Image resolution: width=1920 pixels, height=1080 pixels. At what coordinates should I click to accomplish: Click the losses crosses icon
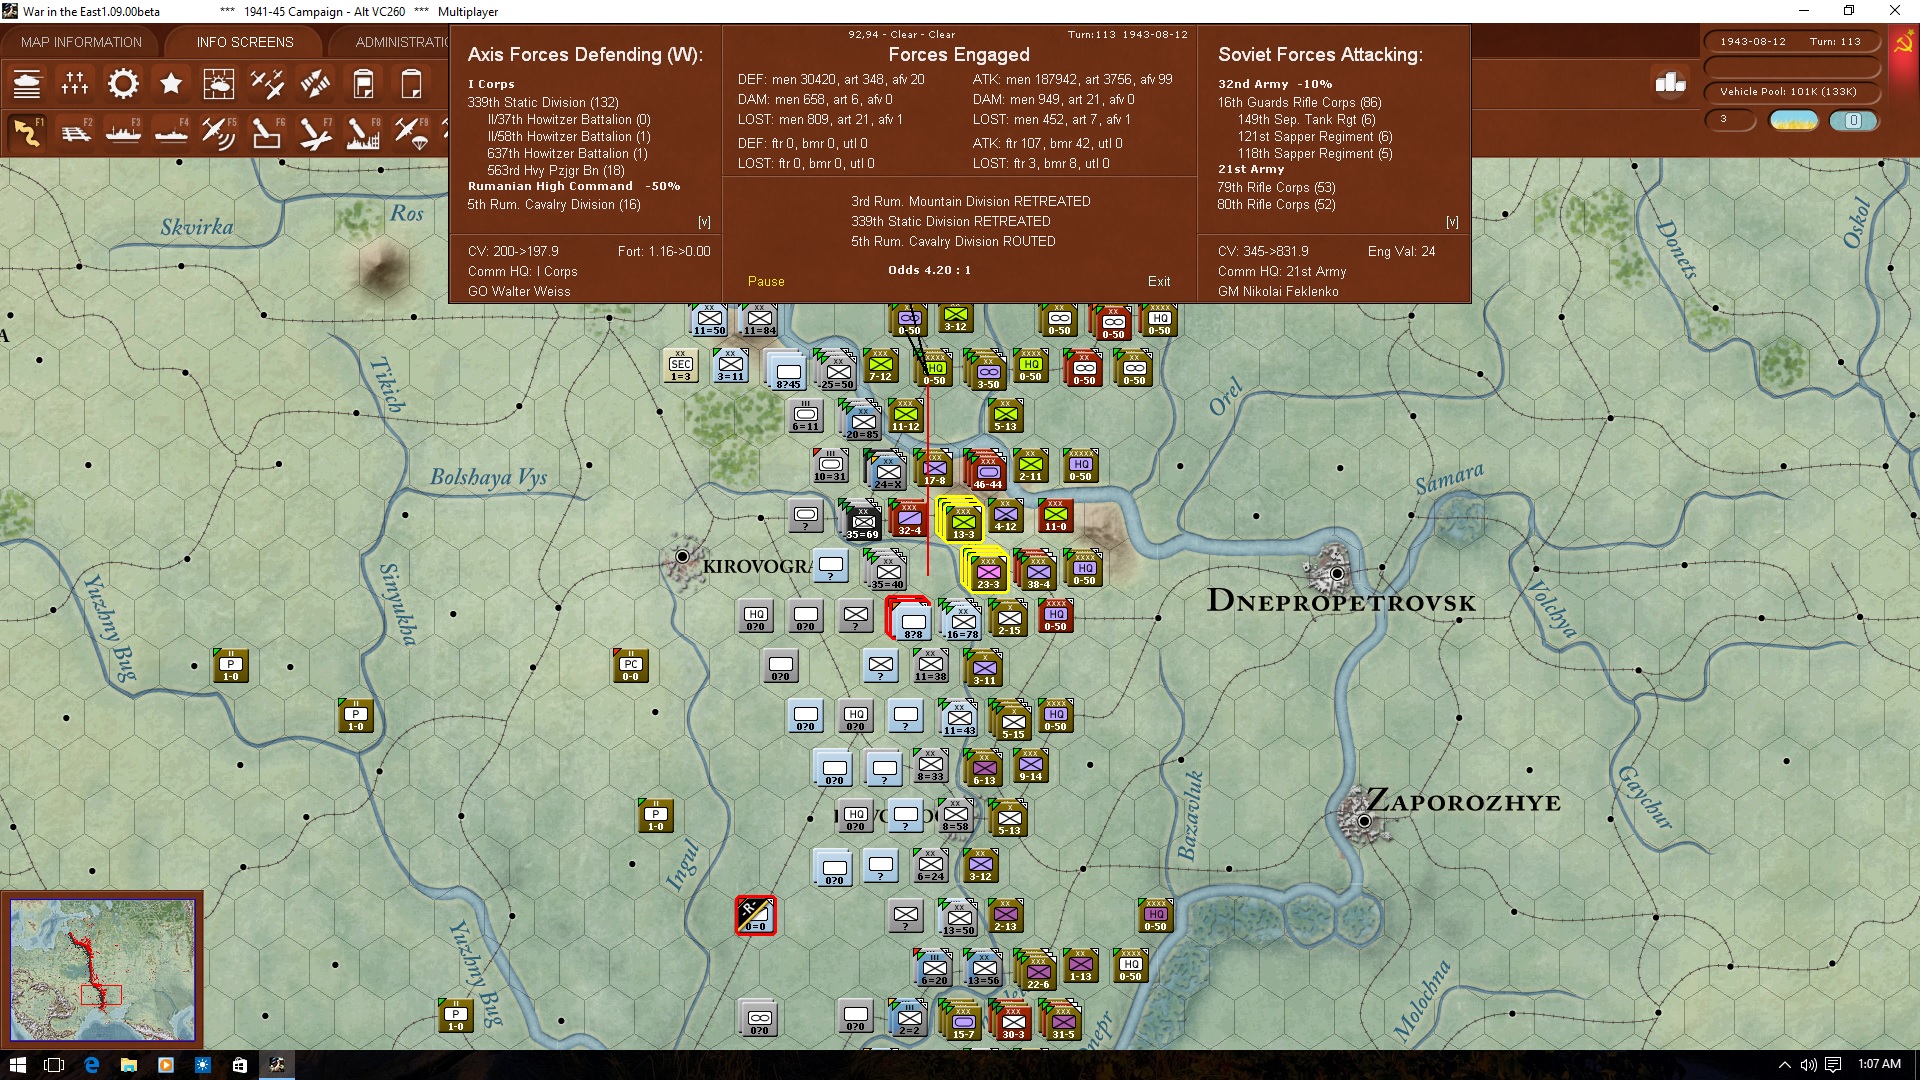tap(75, 84)
